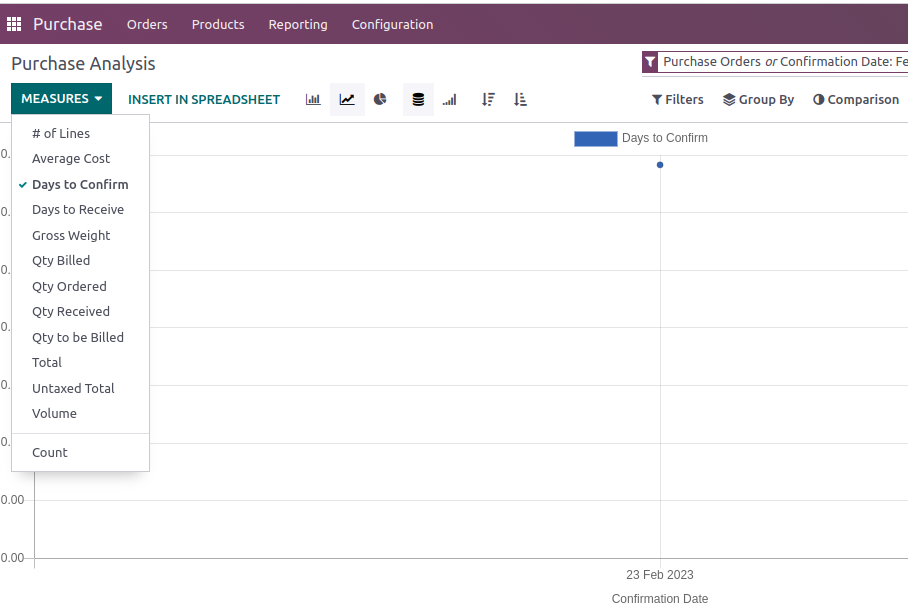
Task: Switch to bar chart view
Action: coord(313,100)
